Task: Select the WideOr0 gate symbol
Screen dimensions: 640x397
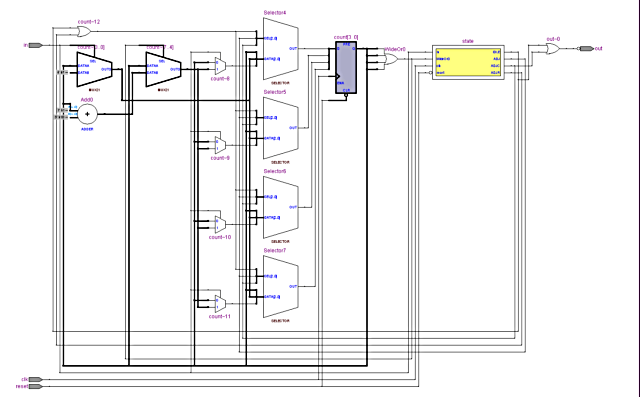Action: (391, 59)
